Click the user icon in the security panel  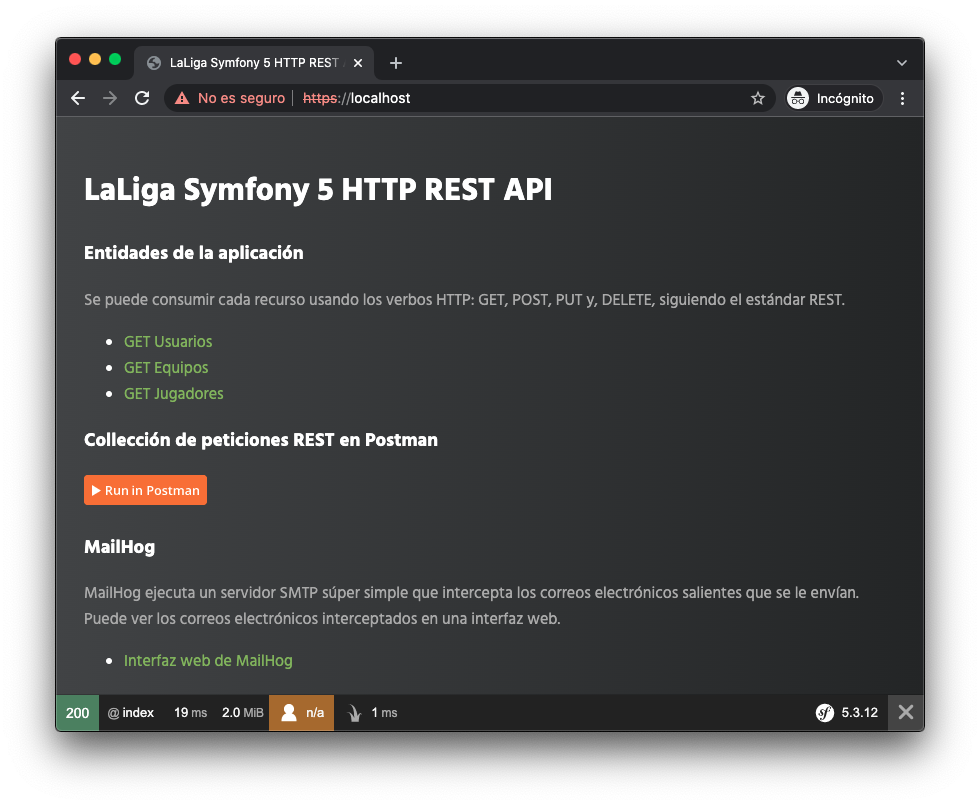pyautogui.click(x=289, y=712)
